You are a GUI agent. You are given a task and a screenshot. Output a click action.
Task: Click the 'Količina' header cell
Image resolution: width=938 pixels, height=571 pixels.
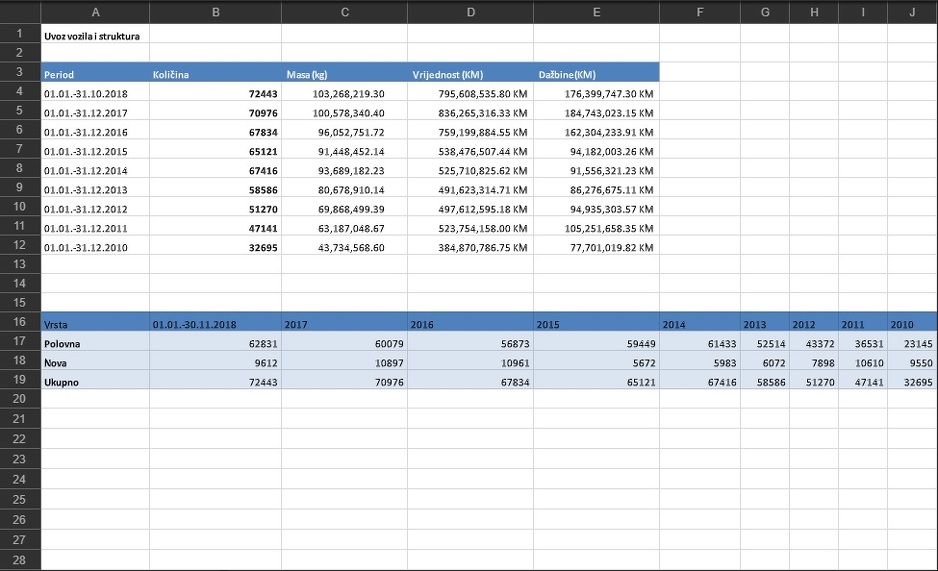coord(214,74)
